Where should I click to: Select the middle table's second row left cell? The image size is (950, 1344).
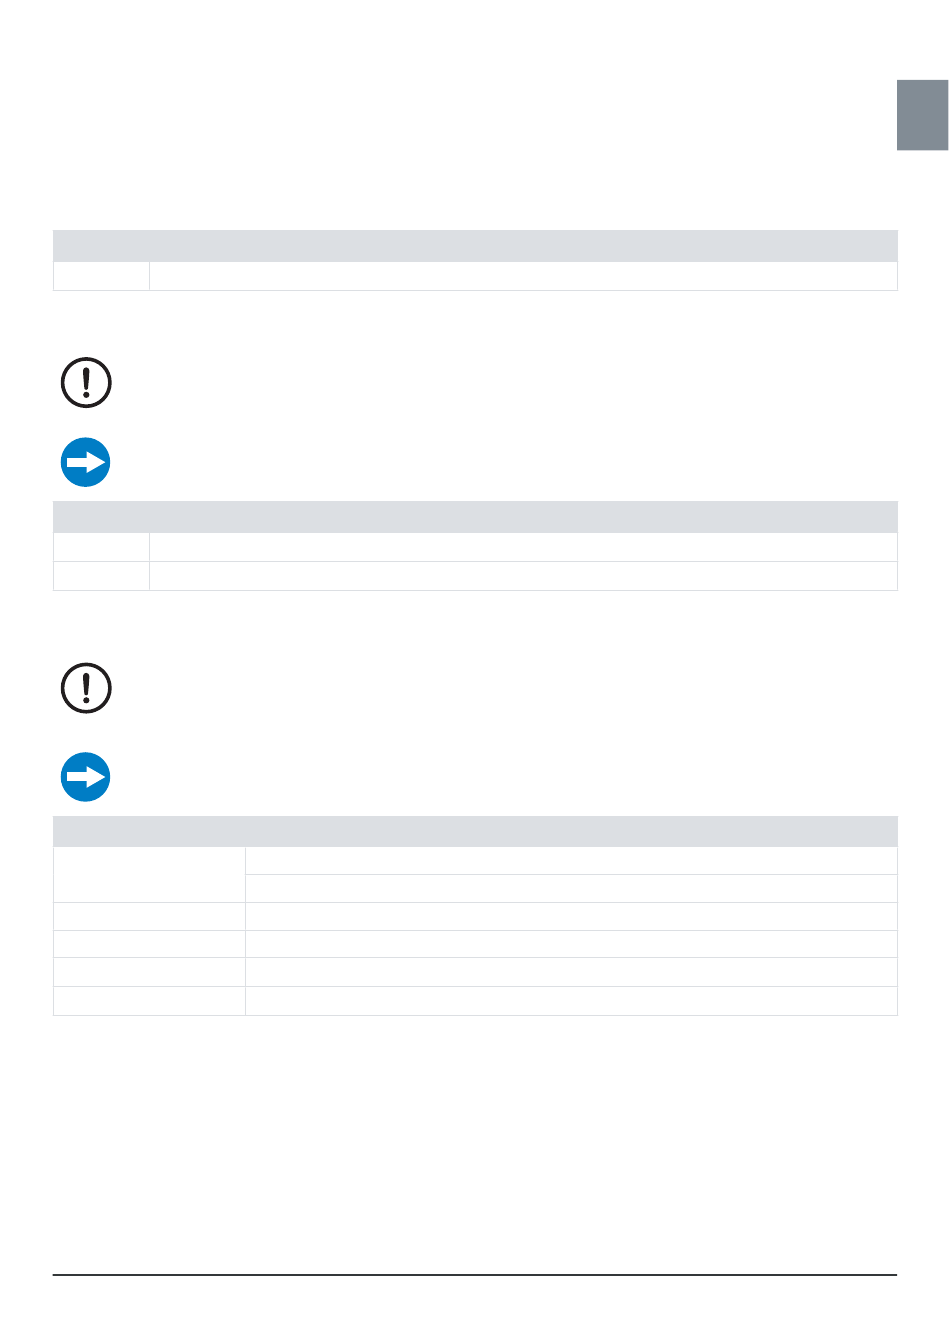click(x=101, y=576)
